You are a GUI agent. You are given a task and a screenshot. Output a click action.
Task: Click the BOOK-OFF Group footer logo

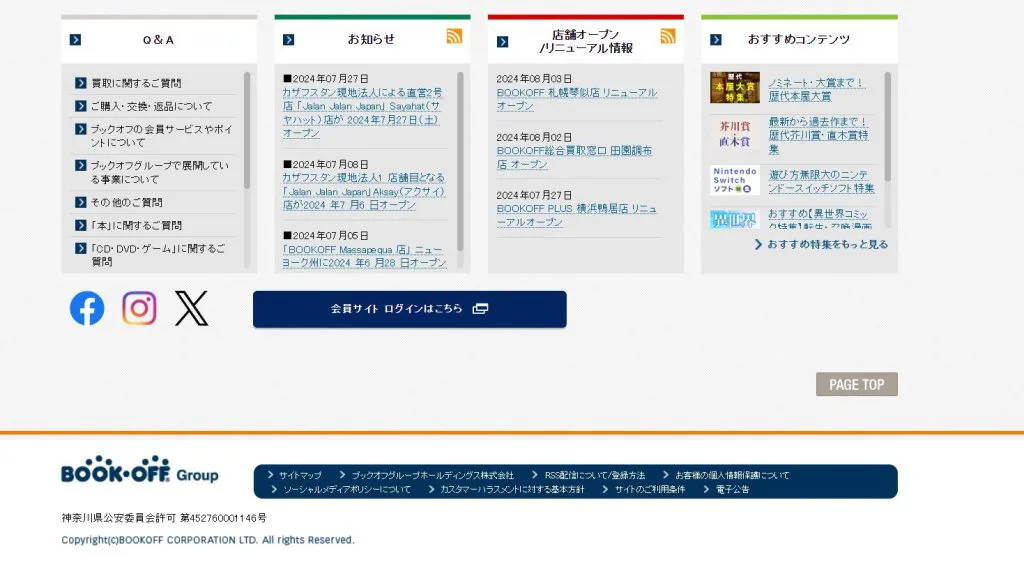(139, 471)
